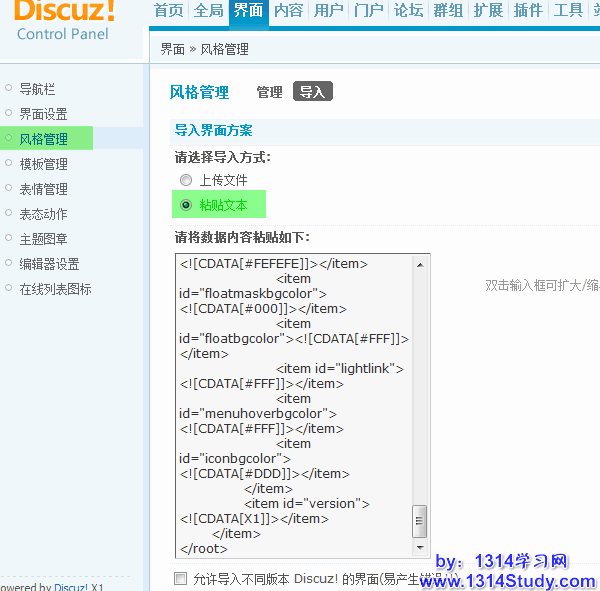Click the Discuz! Control Panel logo
Viewport: 600px width, 591px height.
point(65,20)
